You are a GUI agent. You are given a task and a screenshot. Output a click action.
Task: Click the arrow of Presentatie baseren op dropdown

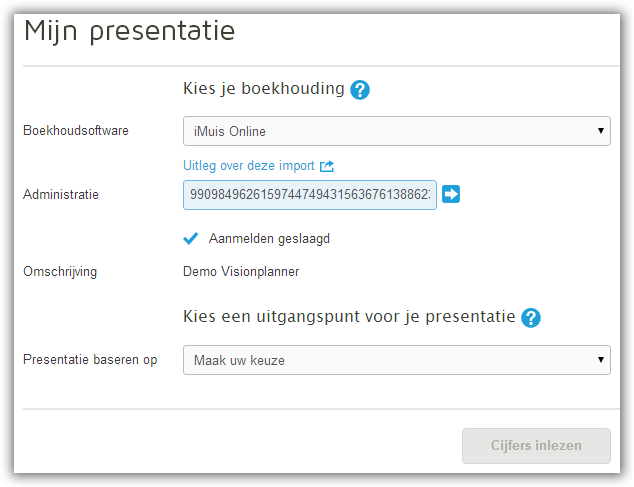(x=601, y=360)
